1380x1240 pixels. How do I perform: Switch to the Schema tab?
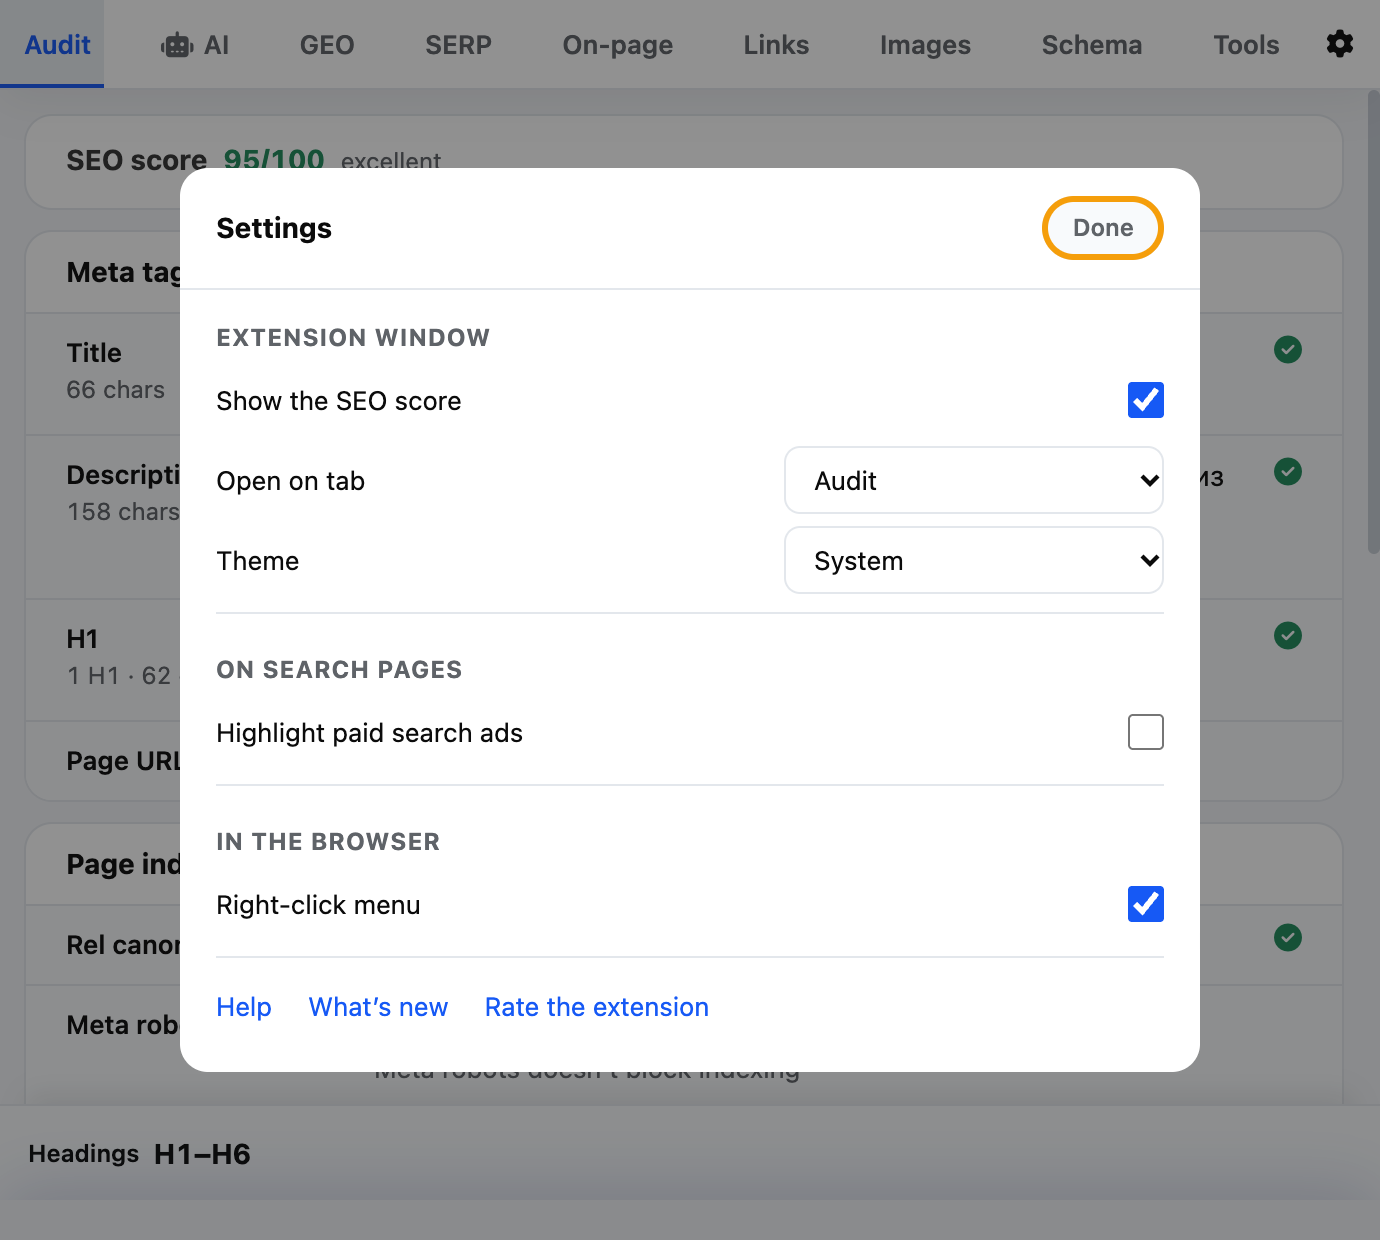1092,45
